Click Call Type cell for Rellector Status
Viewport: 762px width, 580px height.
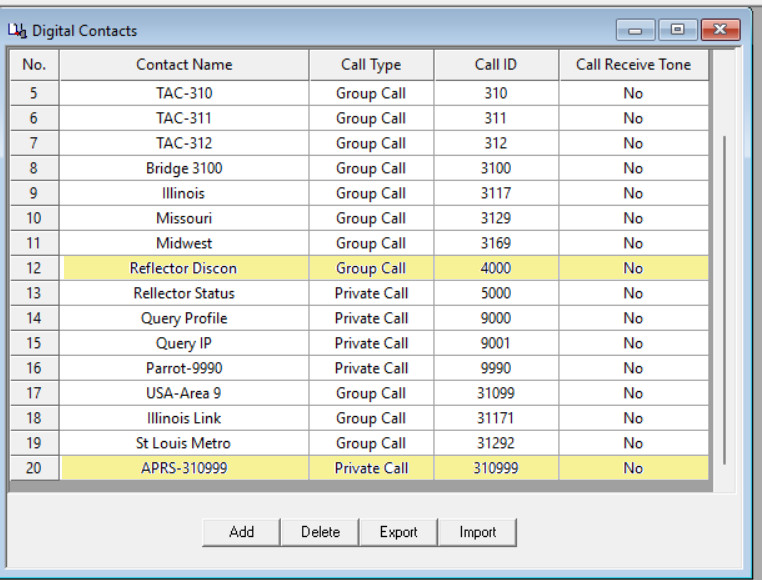[x=371, y=293]
